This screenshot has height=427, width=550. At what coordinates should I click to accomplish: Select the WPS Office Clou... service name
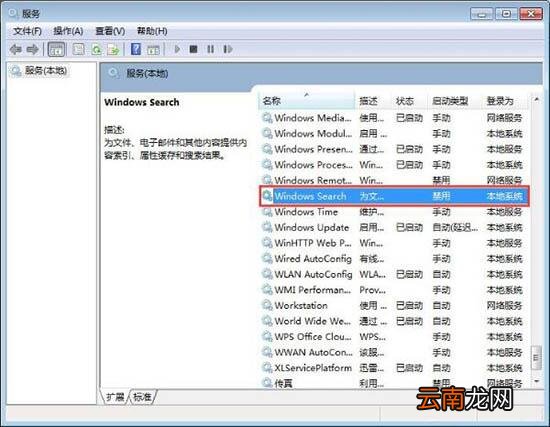click(x=313, y=336)
